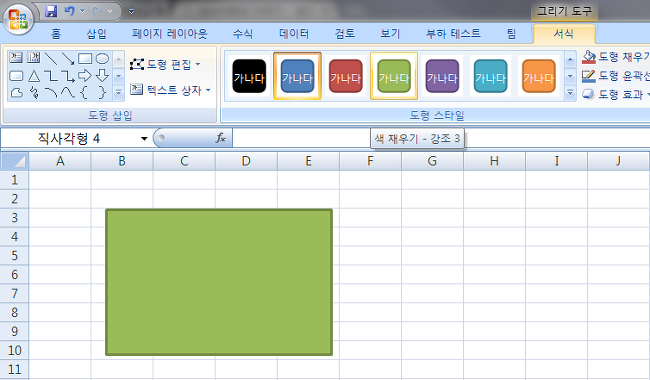
Task: Open the 팀 tab
Action: pyautogui.click(x=511, y=34)
